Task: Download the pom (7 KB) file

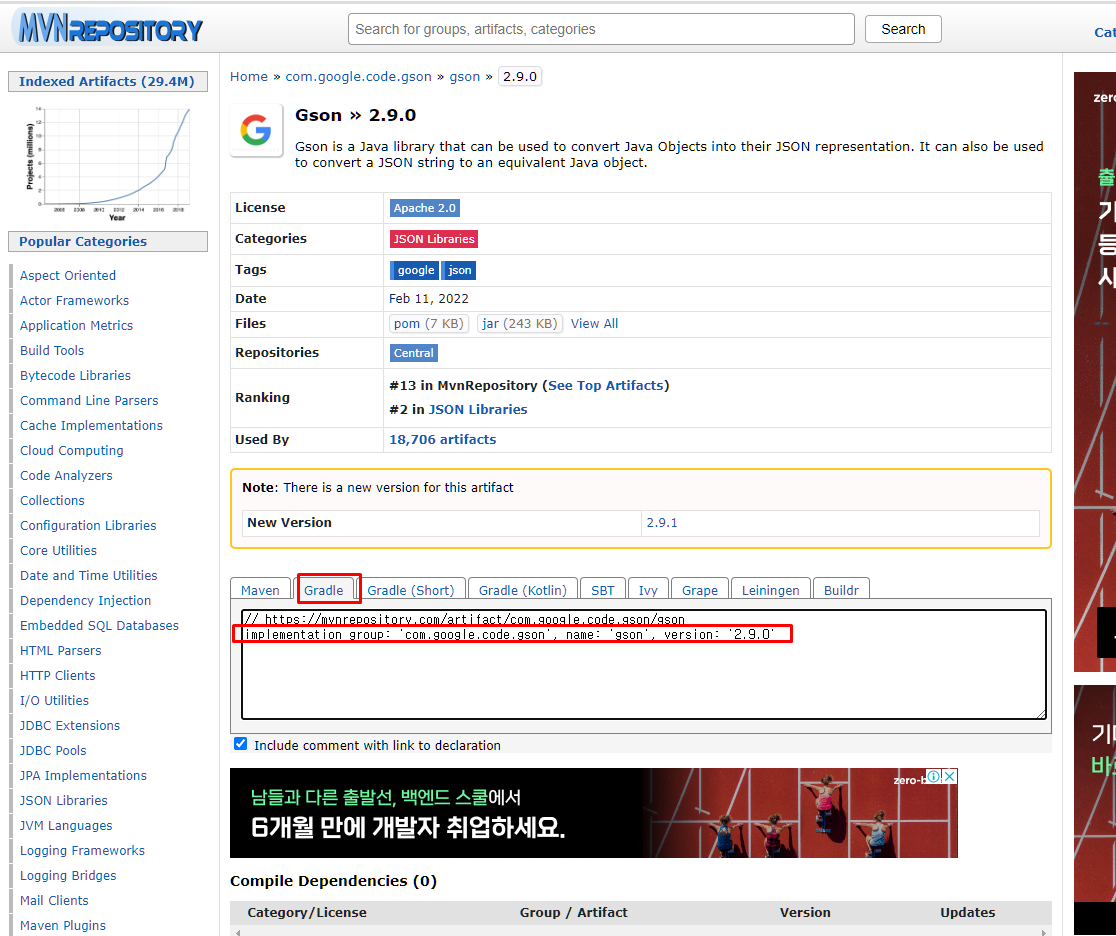Action: tap(428, 324)
